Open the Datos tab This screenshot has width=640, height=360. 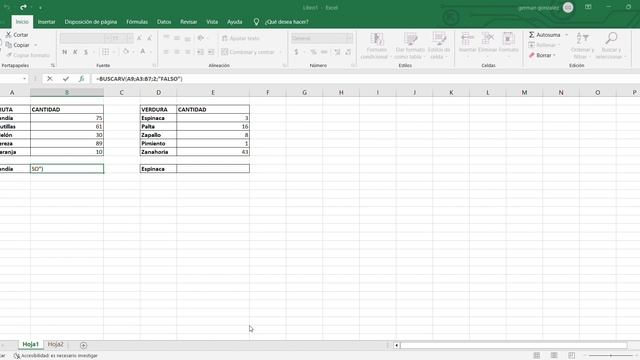164,22
